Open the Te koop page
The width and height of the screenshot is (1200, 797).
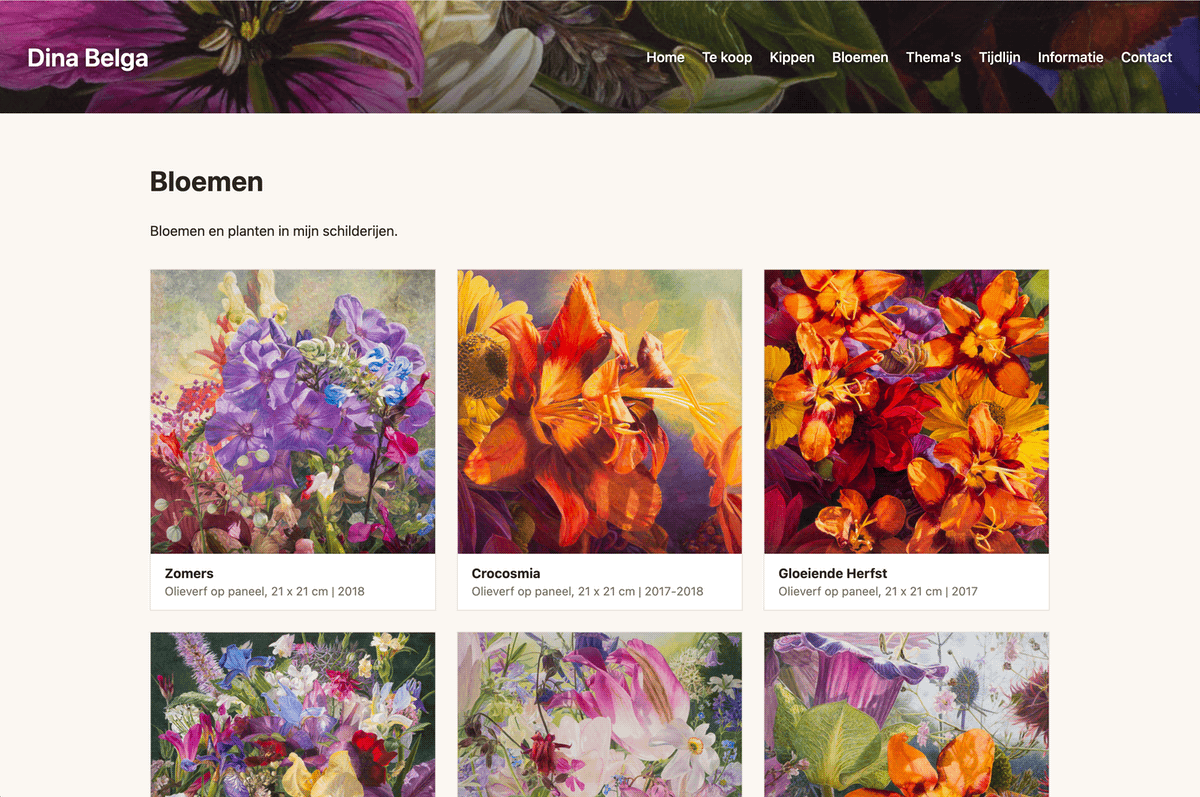pyautogui.click(x=727, y=57)
